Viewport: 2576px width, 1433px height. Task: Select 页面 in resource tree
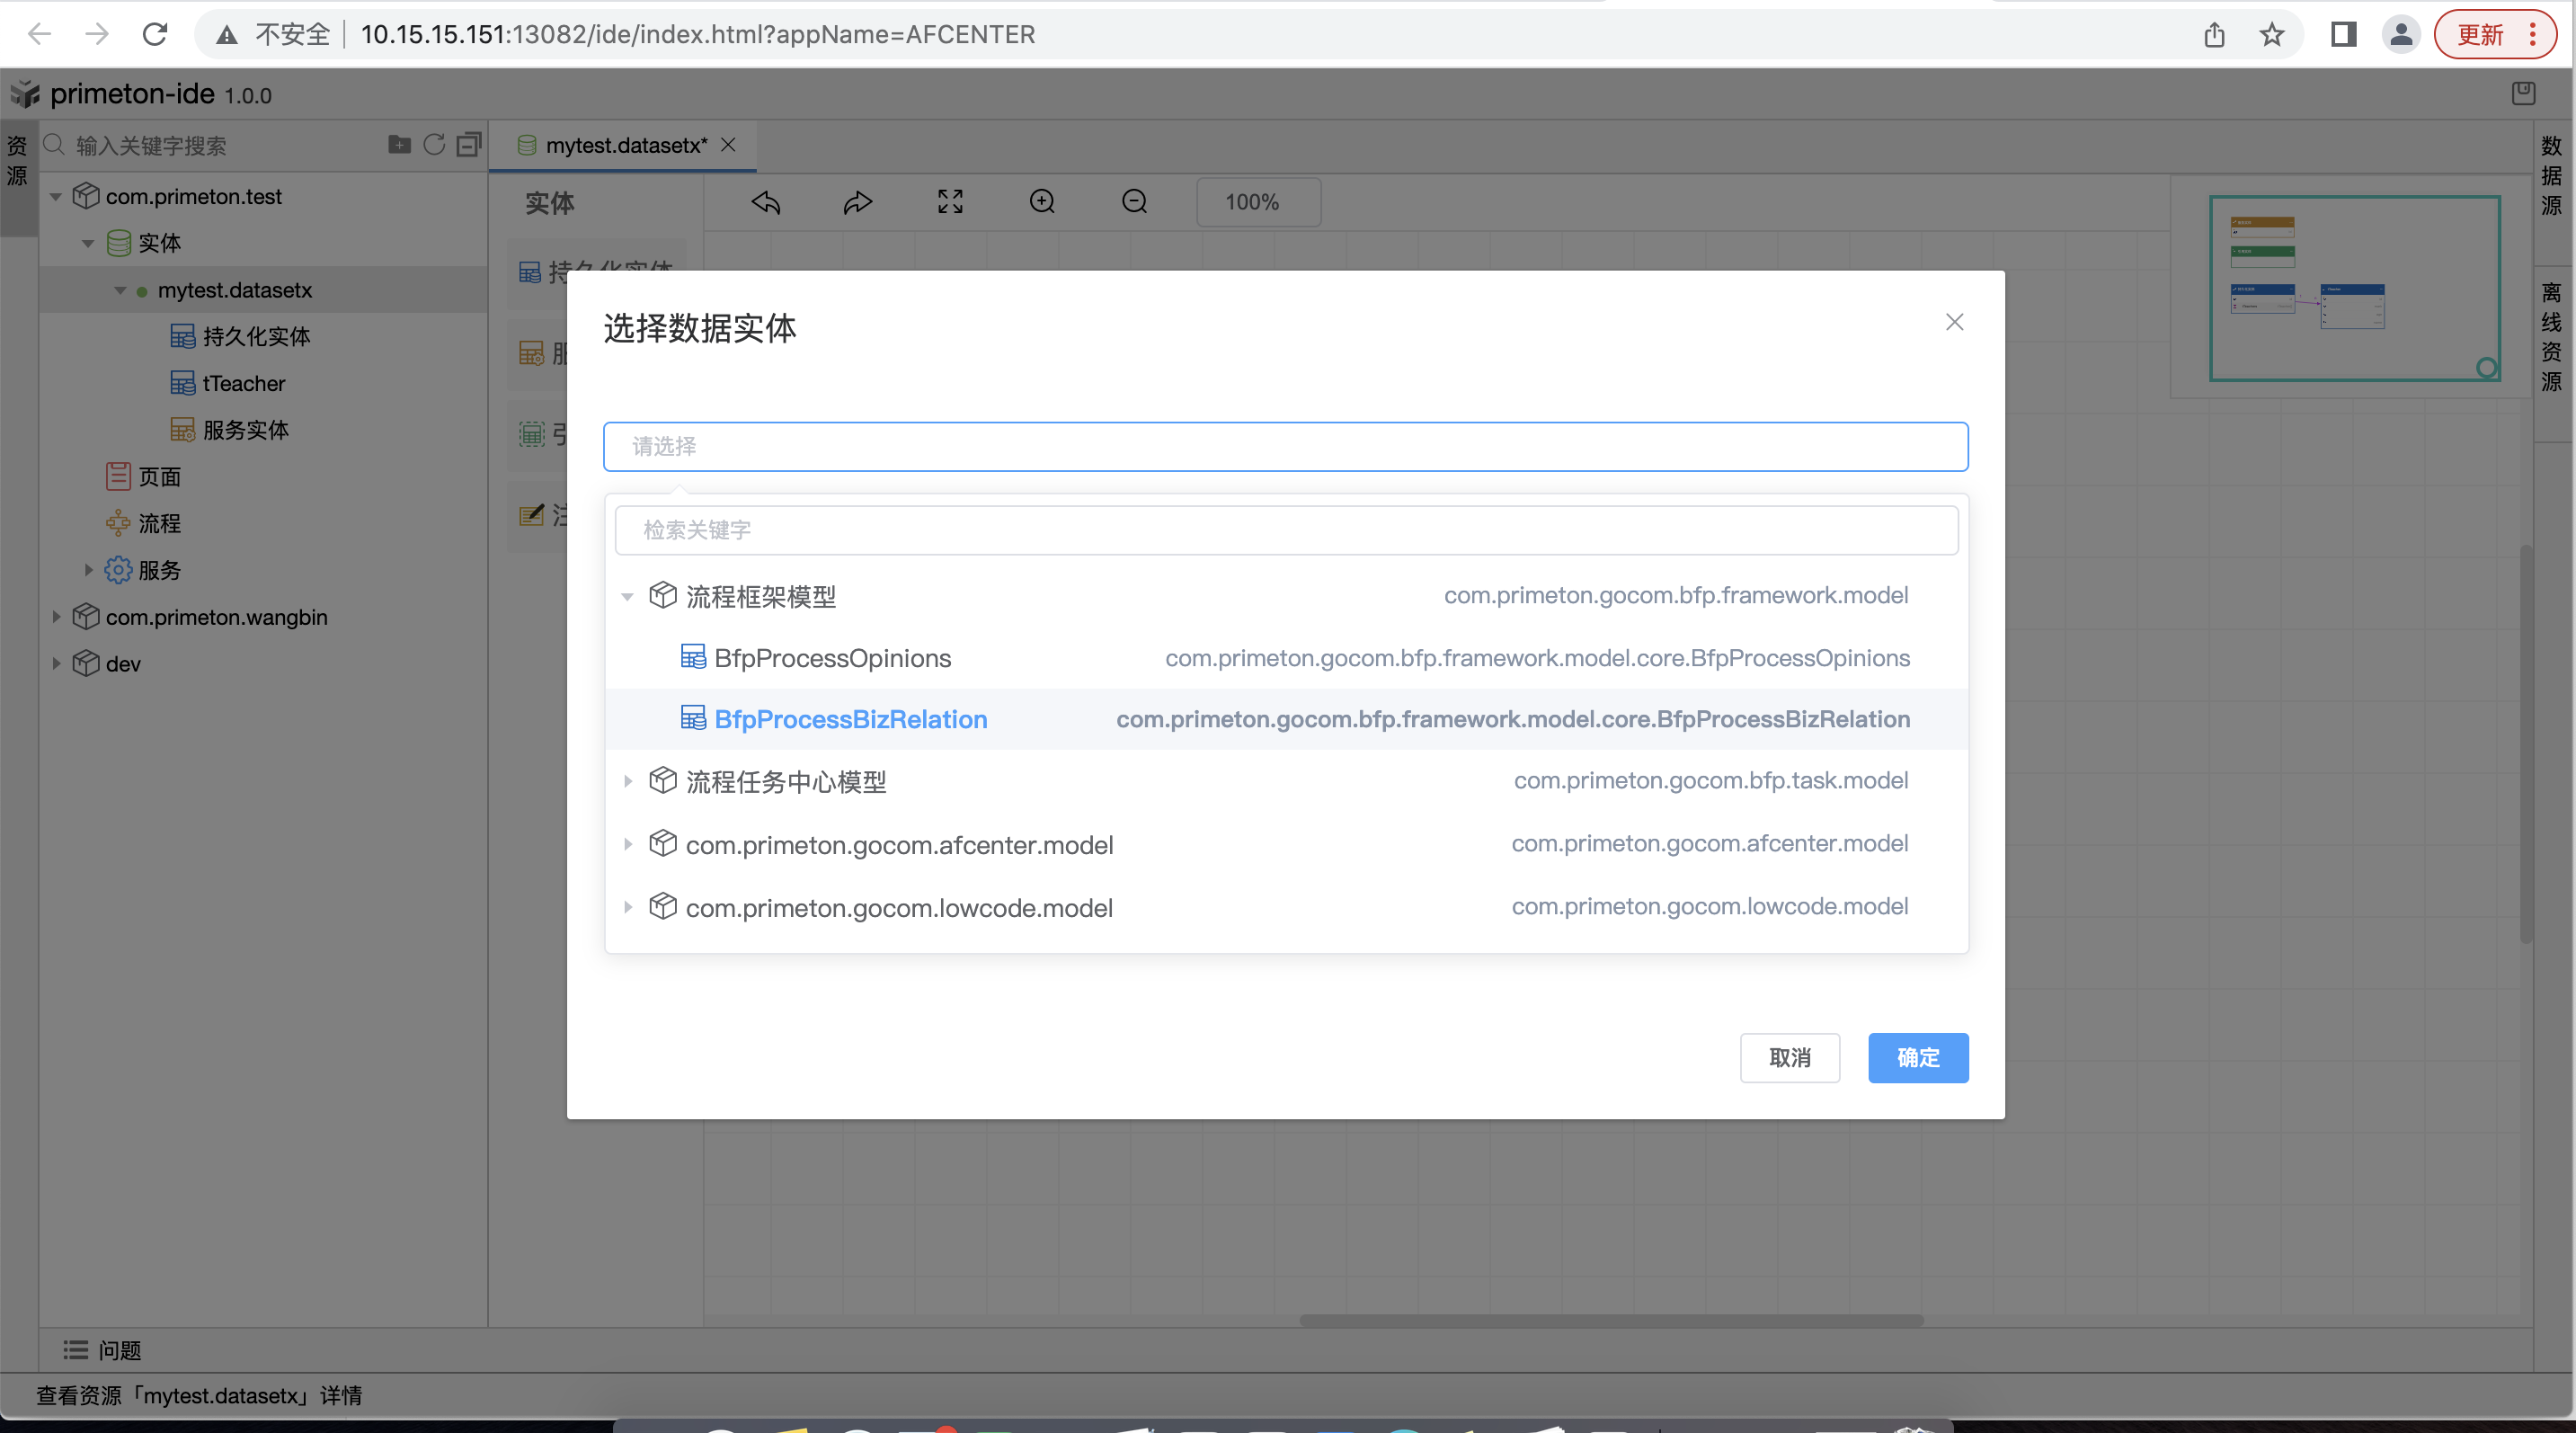(159, 477)
